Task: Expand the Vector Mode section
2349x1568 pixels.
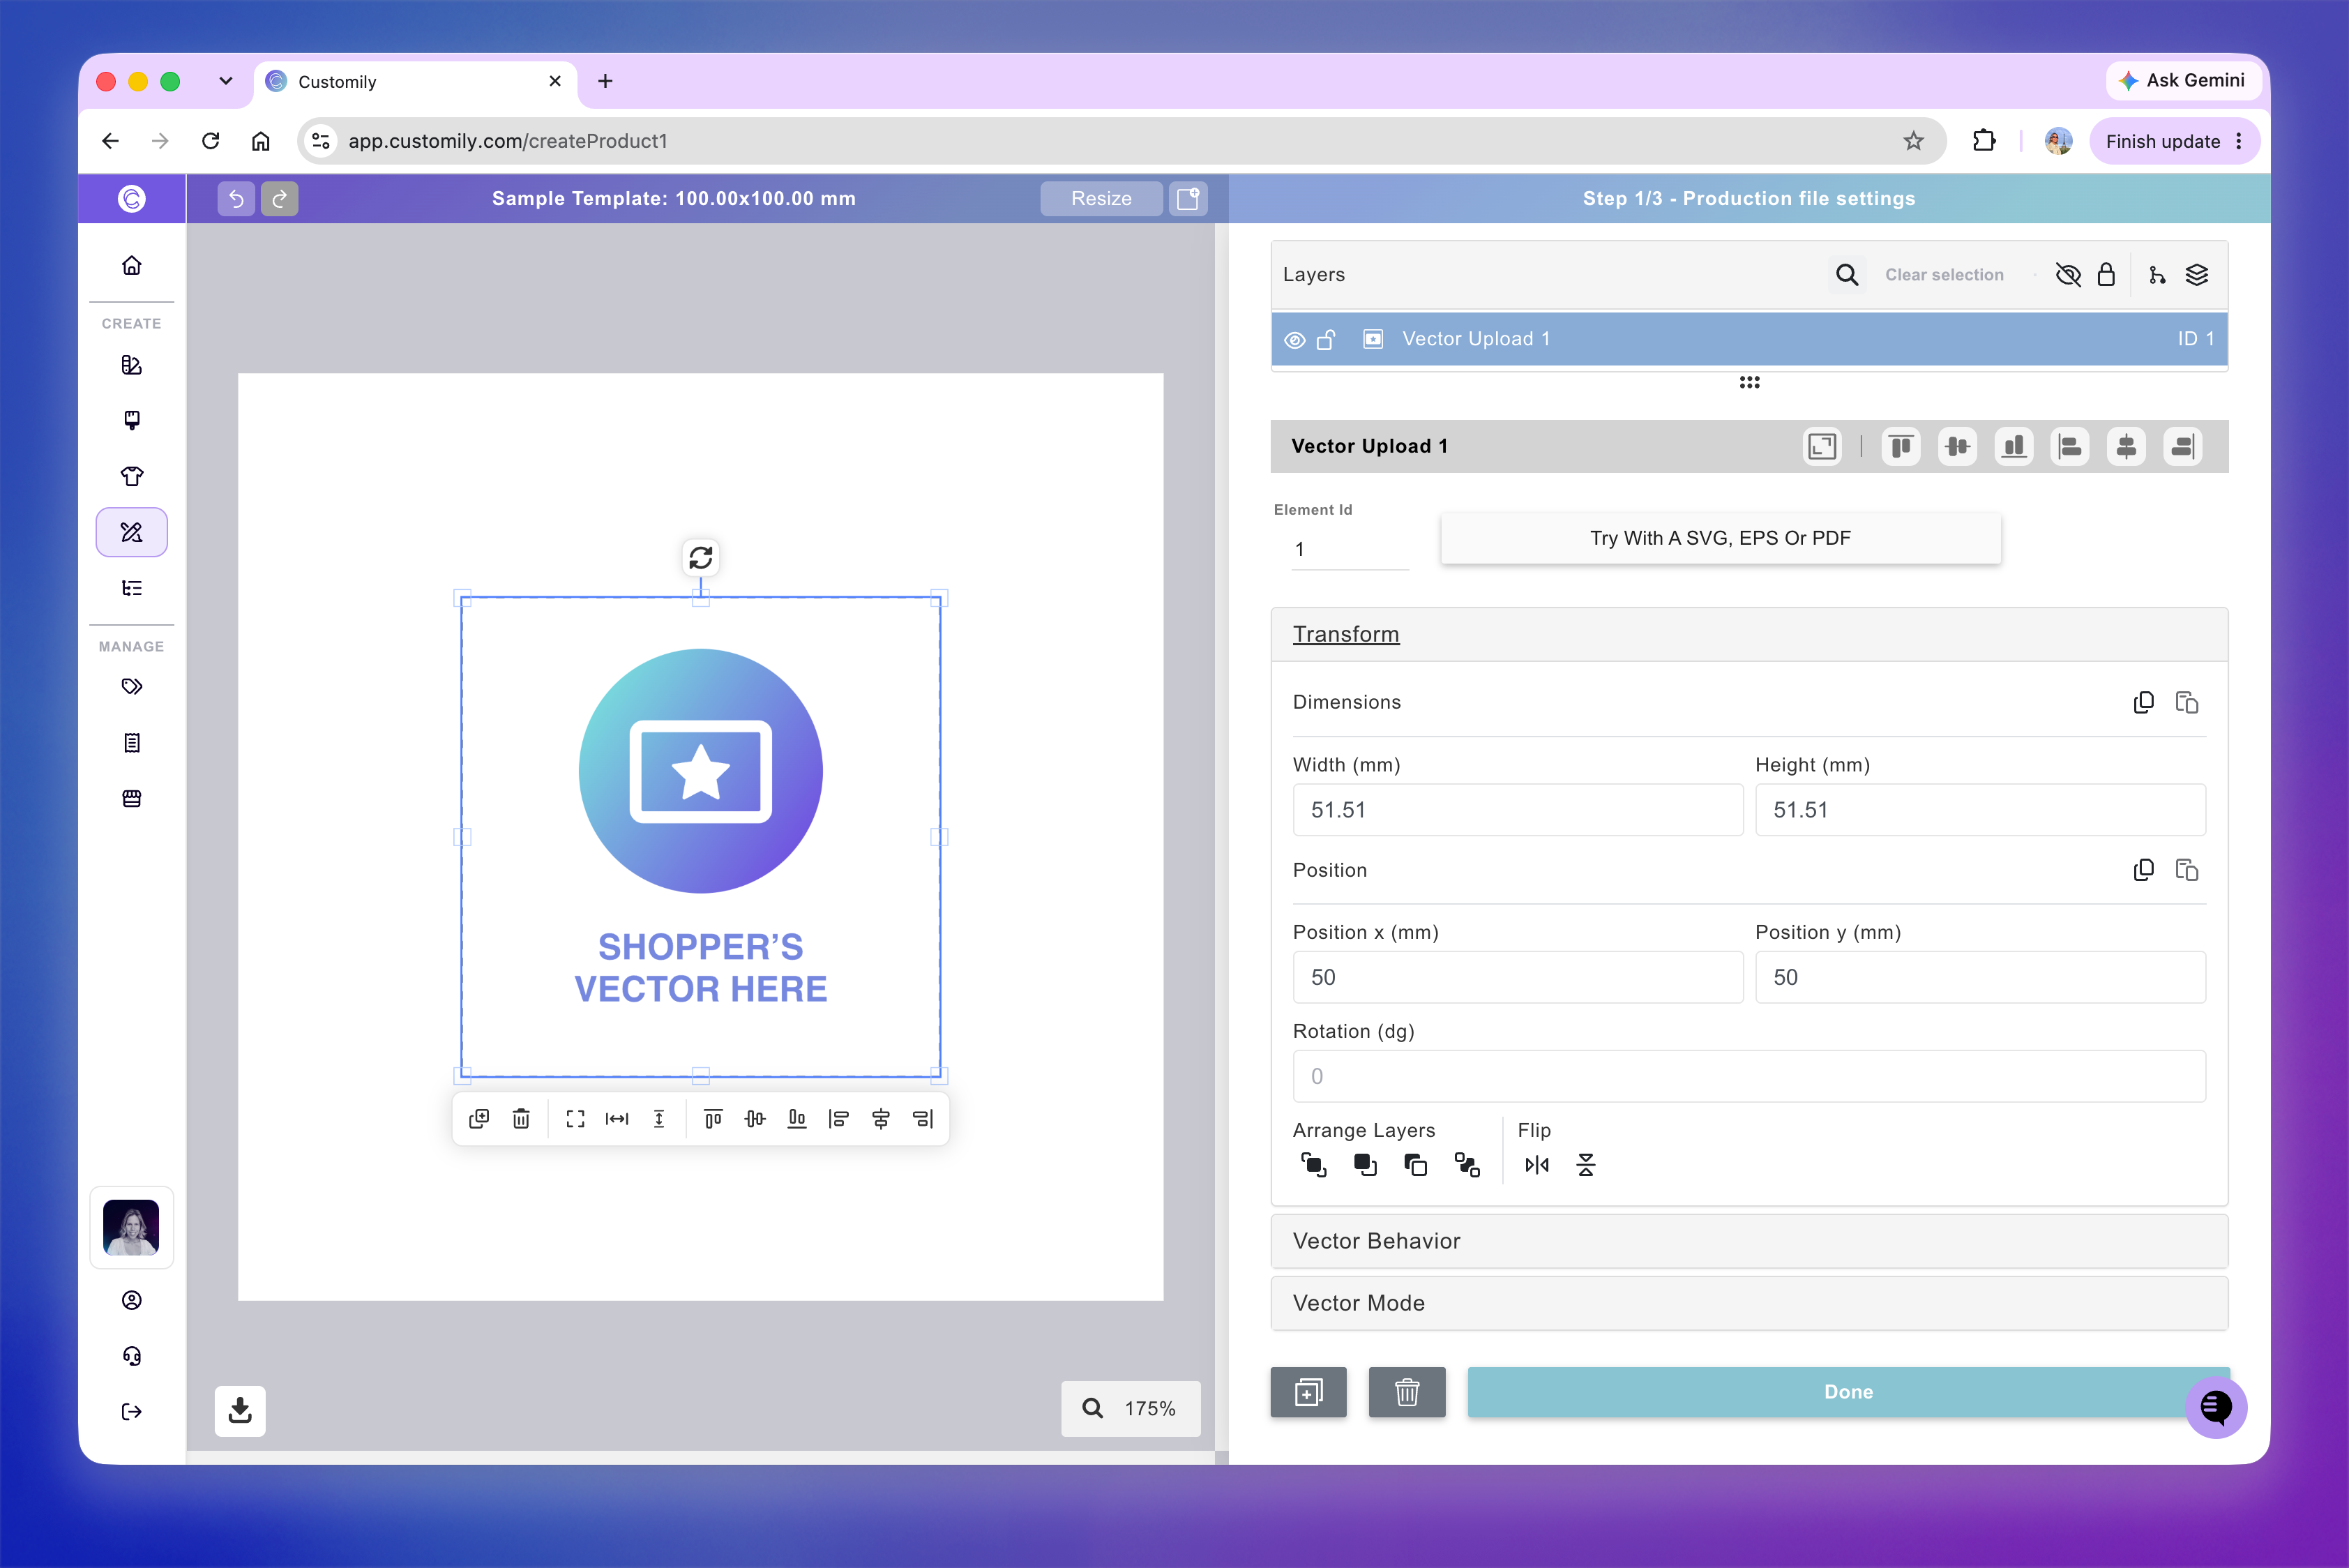Action: [x=1749, y=1303]
